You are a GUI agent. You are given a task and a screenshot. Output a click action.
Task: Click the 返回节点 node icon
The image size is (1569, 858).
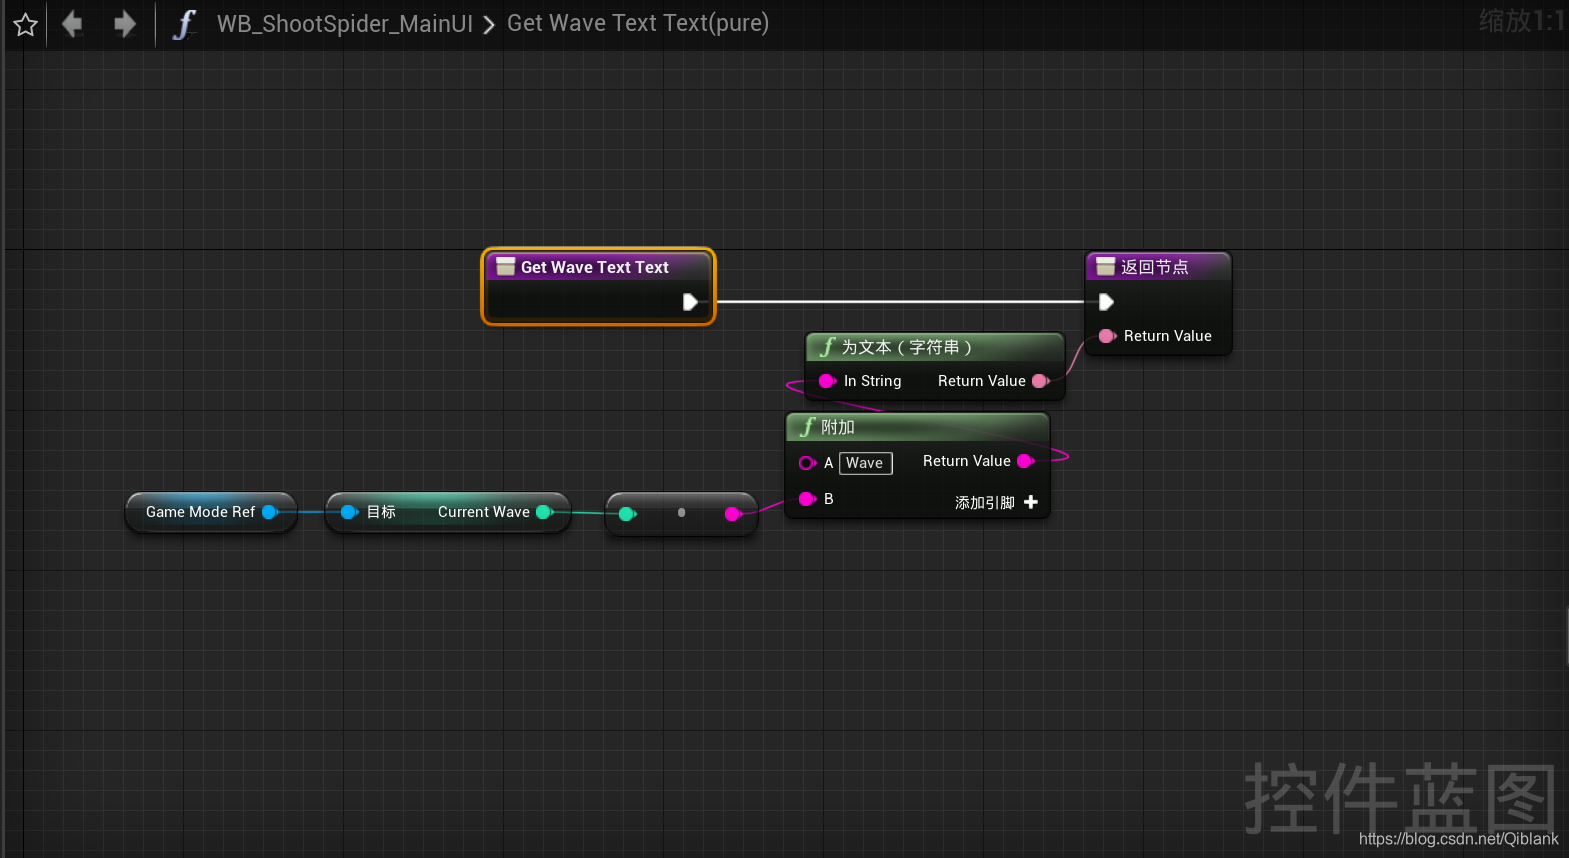coord(1105,267)
